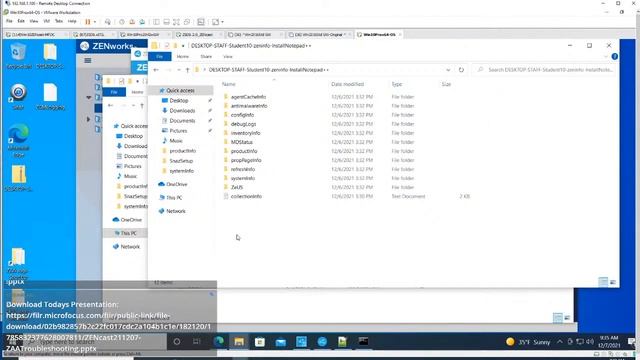Select the MDStatus folder
This screenshot has height=360, width=640.
(242, 142)
